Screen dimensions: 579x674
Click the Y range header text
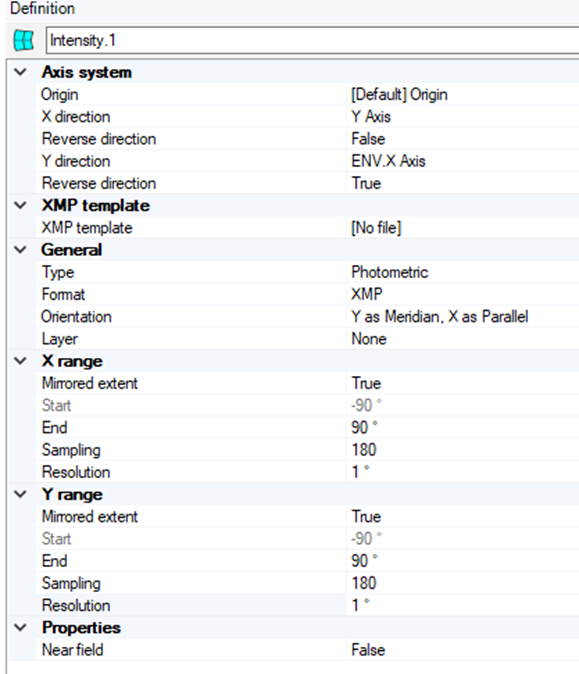[72, 494]
